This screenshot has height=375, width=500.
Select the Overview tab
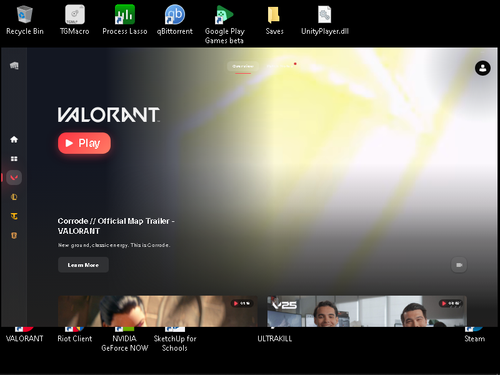pos(243,66)
